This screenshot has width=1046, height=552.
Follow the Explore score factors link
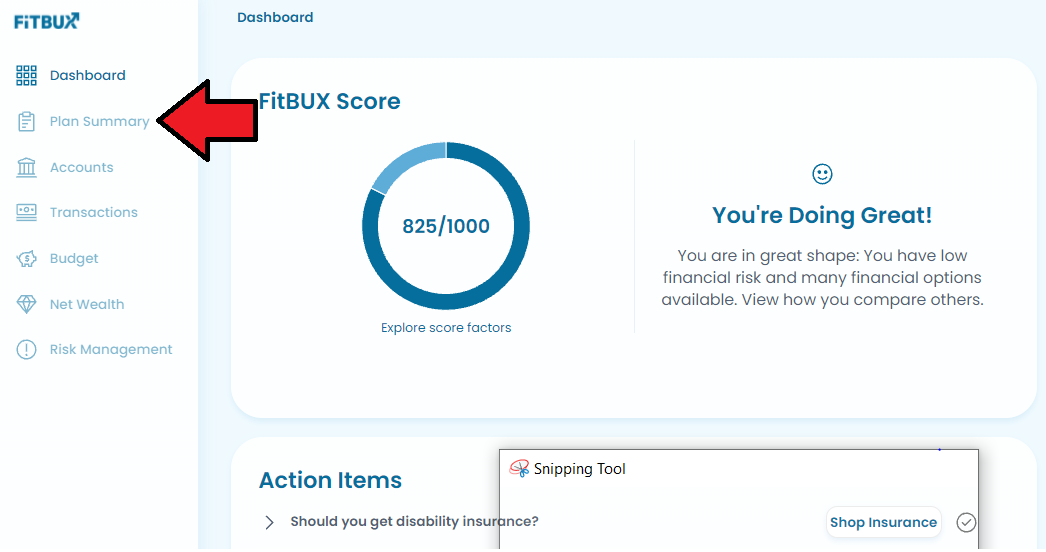[446, 328]
